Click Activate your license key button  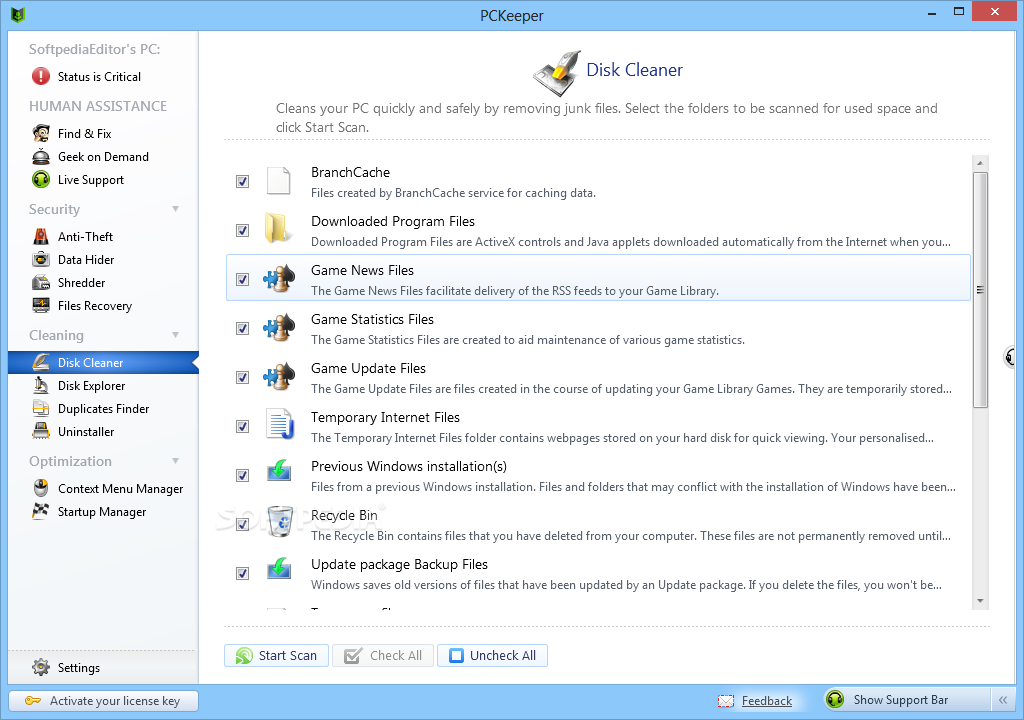click(103, 700)
